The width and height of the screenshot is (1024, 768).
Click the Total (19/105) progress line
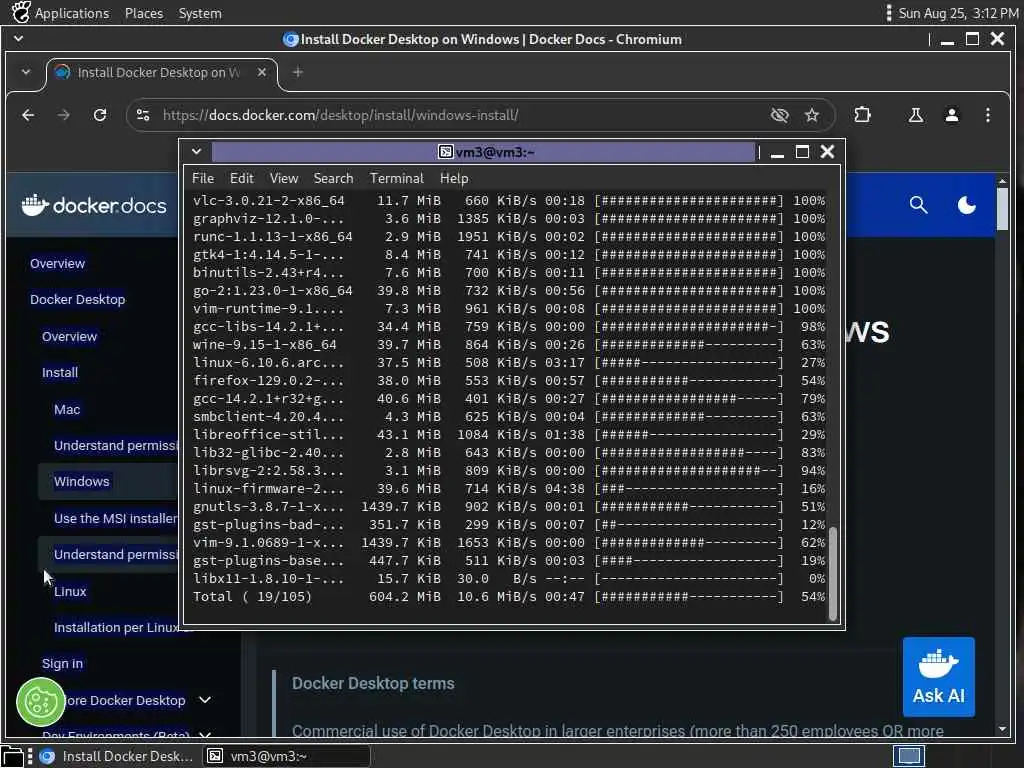tap(509, 596)
